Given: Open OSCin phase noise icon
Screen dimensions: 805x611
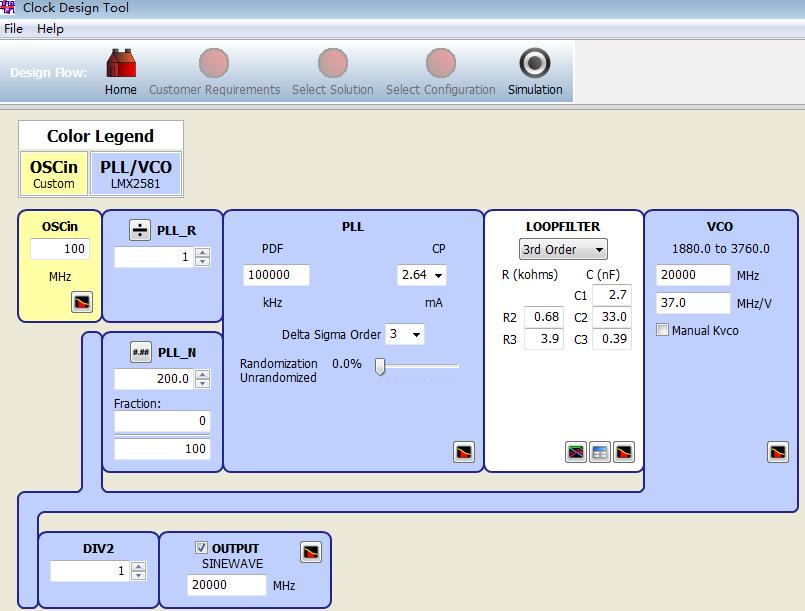Looking at the screenshot, I should point(82,302).
